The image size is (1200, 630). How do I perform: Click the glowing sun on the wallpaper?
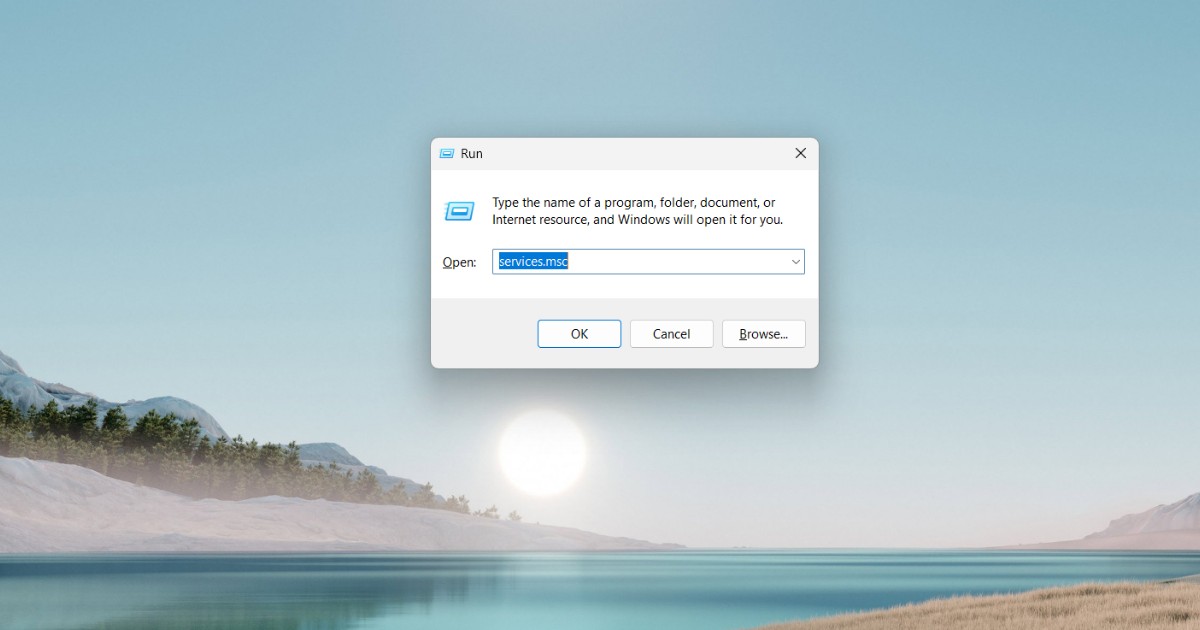click(x=542, y=452)
